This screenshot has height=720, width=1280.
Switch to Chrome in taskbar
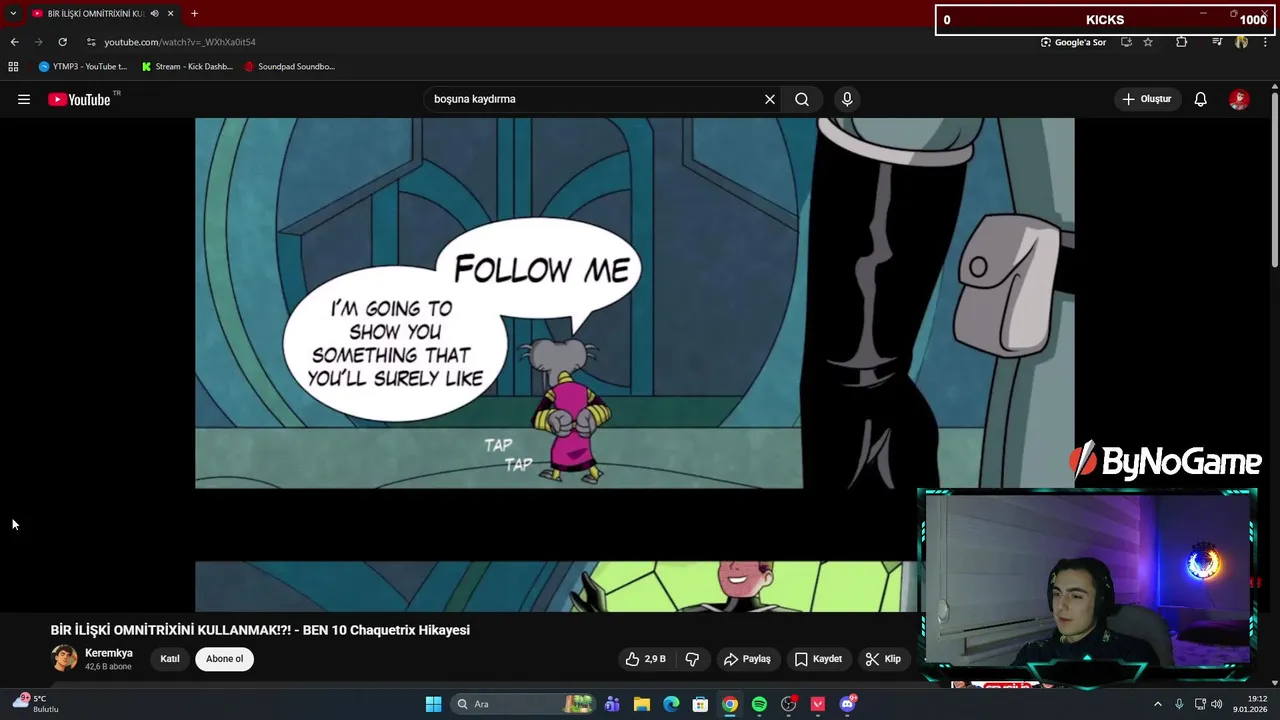pyautogui.click(x=730, y=704)
